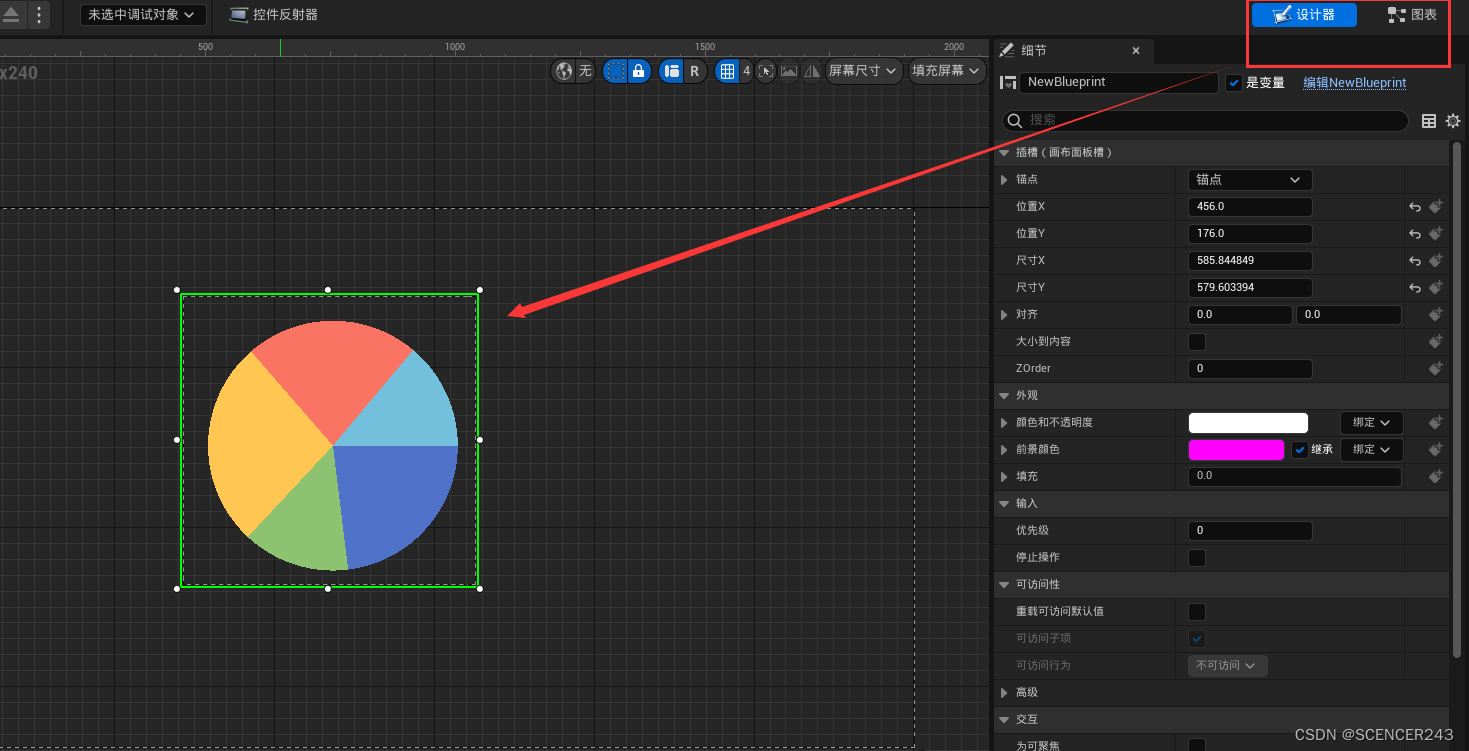
Task: Enable the 停止操作 checkbox
Action: pyautogui.click(x=1197, y=558)
